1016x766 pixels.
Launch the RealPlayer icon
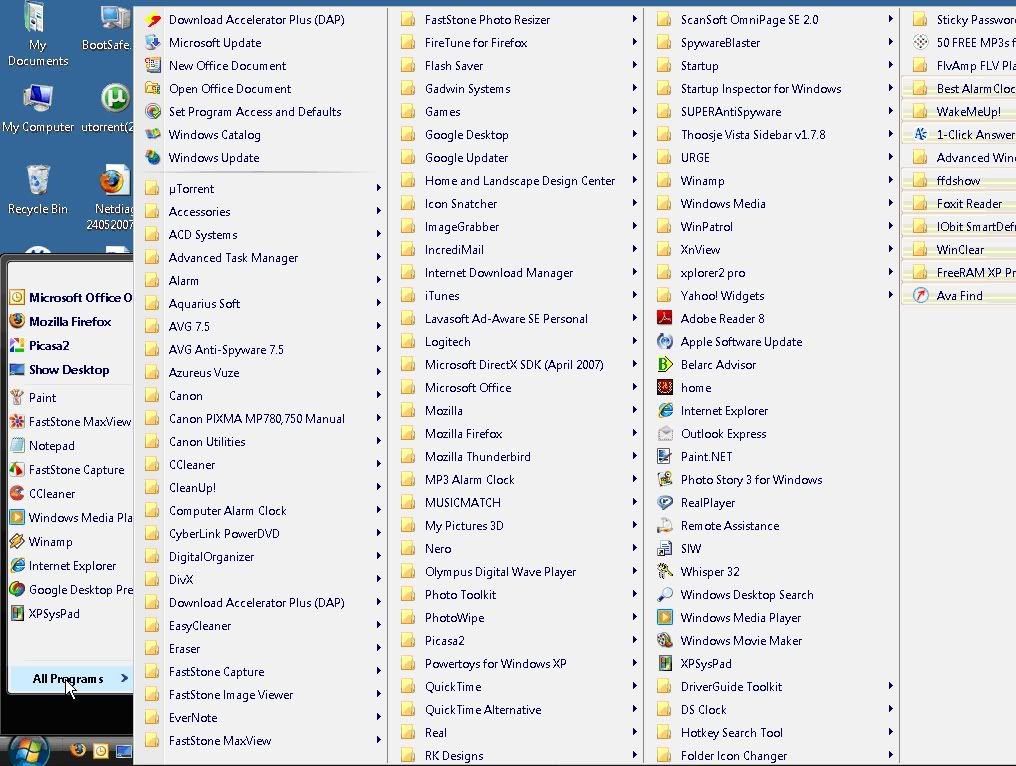click(x=665, y=502)
